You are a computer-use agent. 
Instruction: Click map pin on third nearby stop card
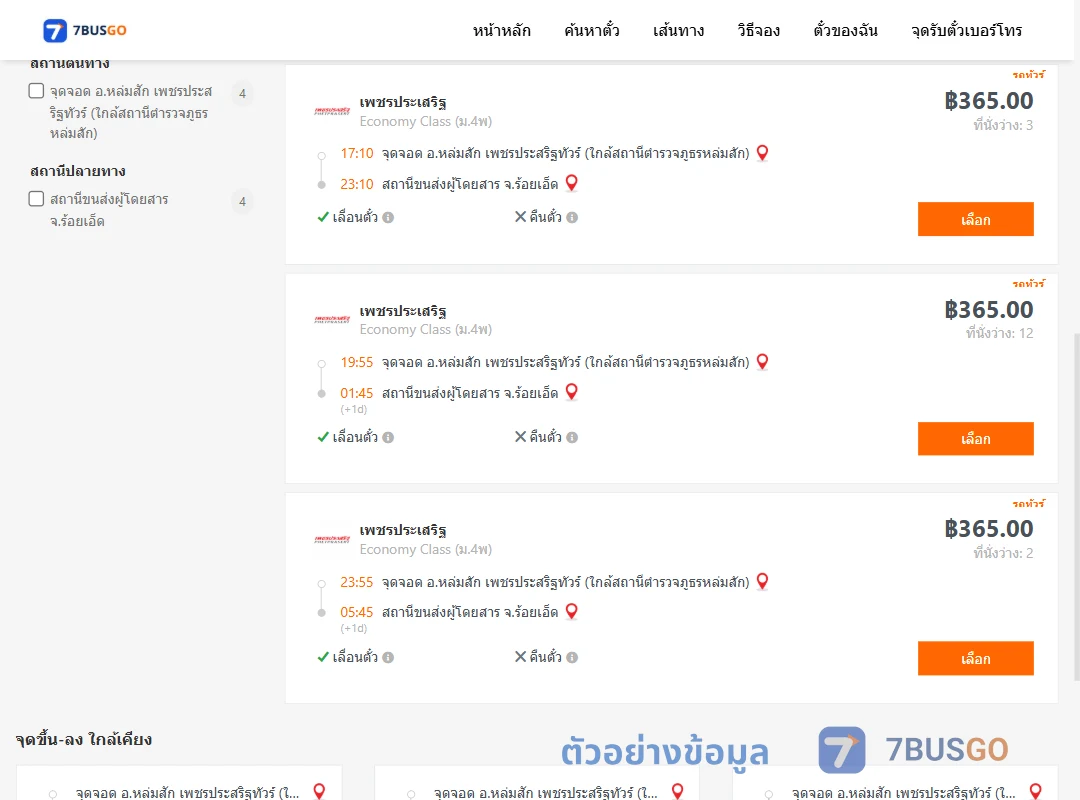coord(1035,791)
